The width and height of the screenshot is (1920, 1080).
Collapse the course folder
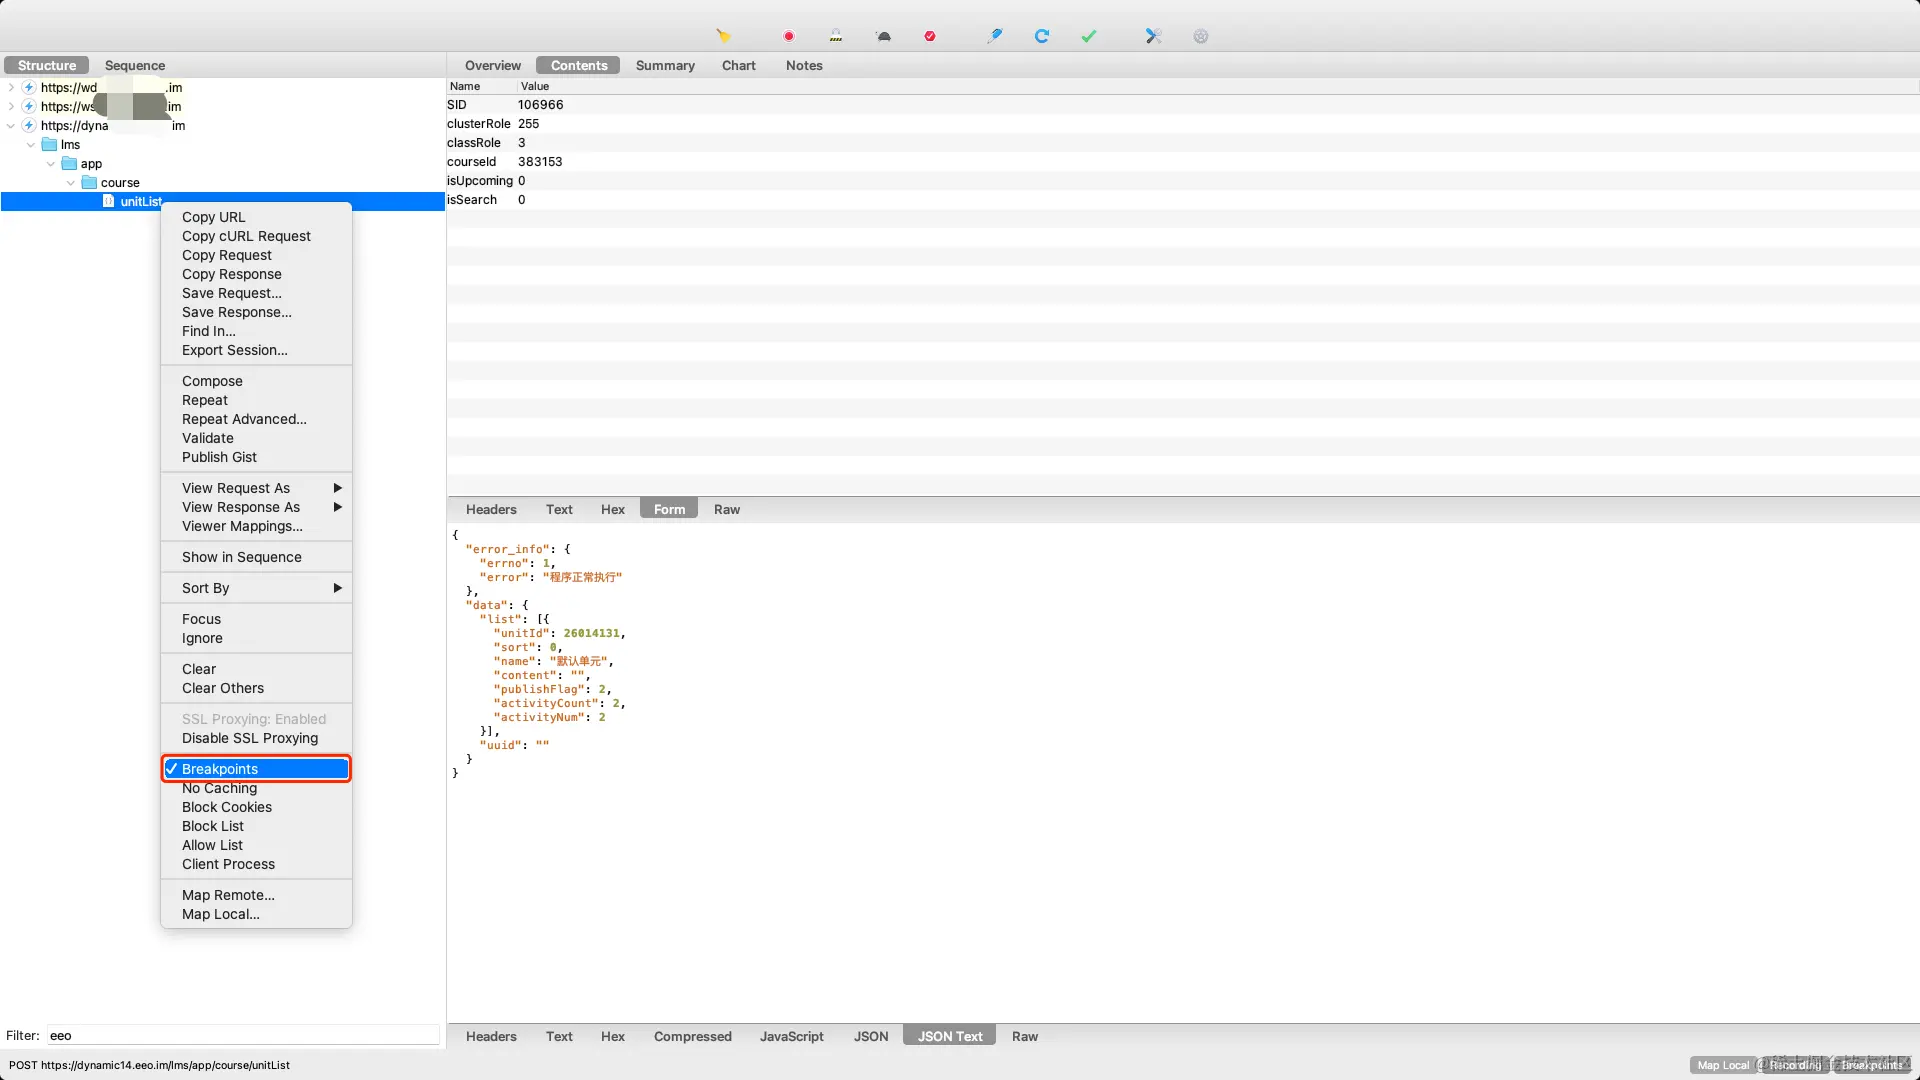[71, 183]
